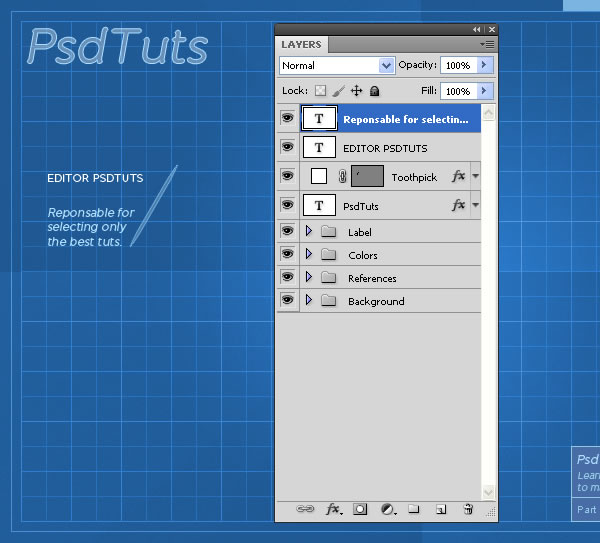This screenshot has height=543, width=600.
Task: Create a new group folder
Action: [x=414, y=509]
